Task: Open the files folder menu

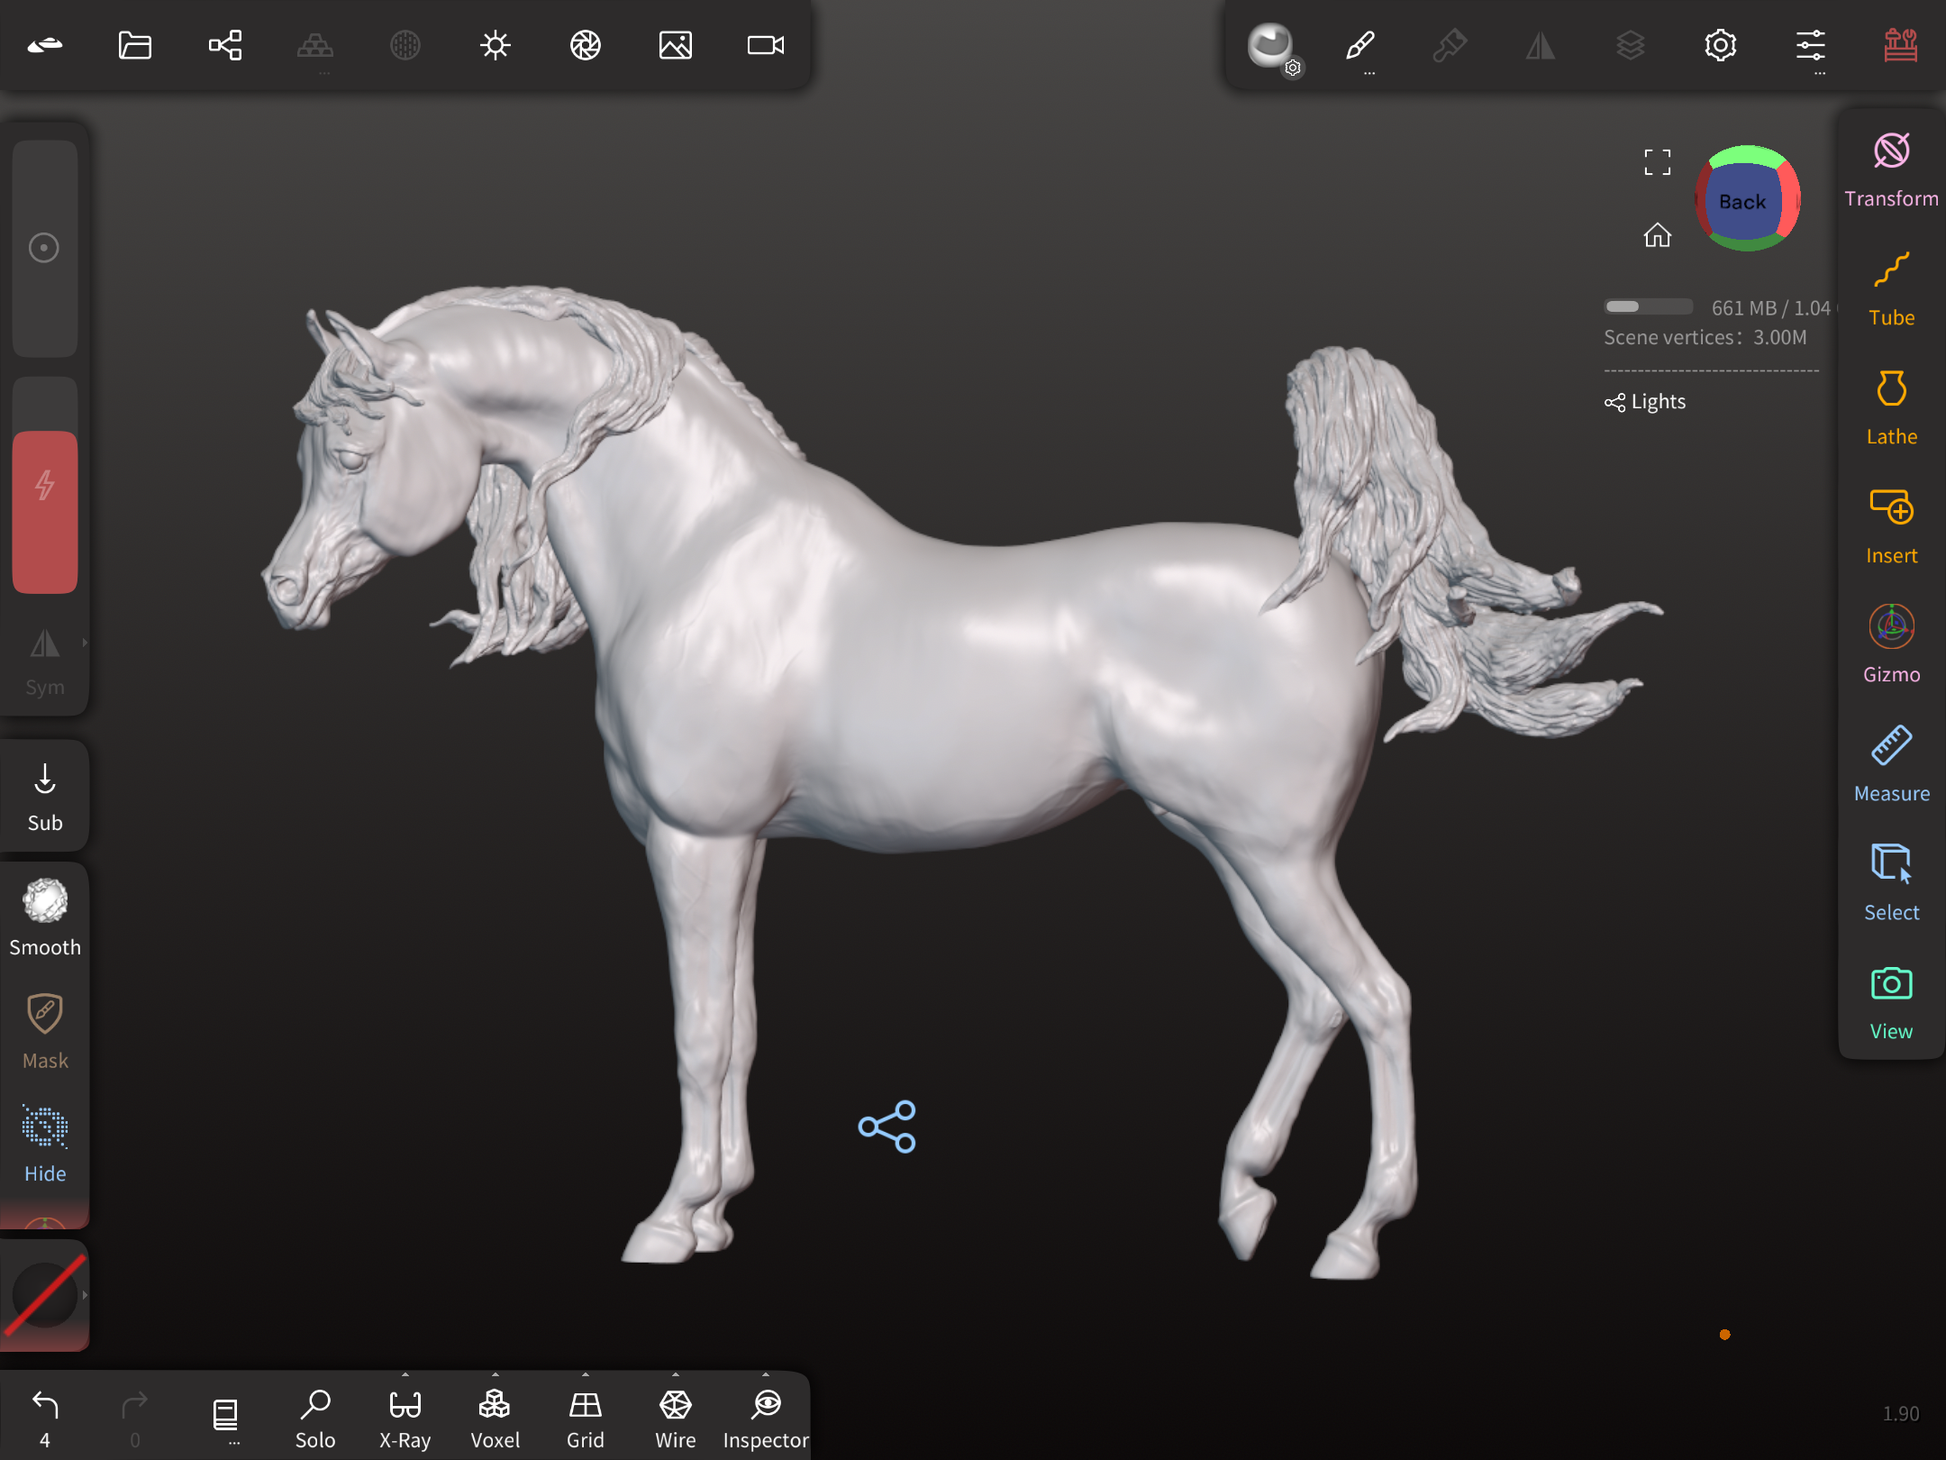Action: point(135,45)
